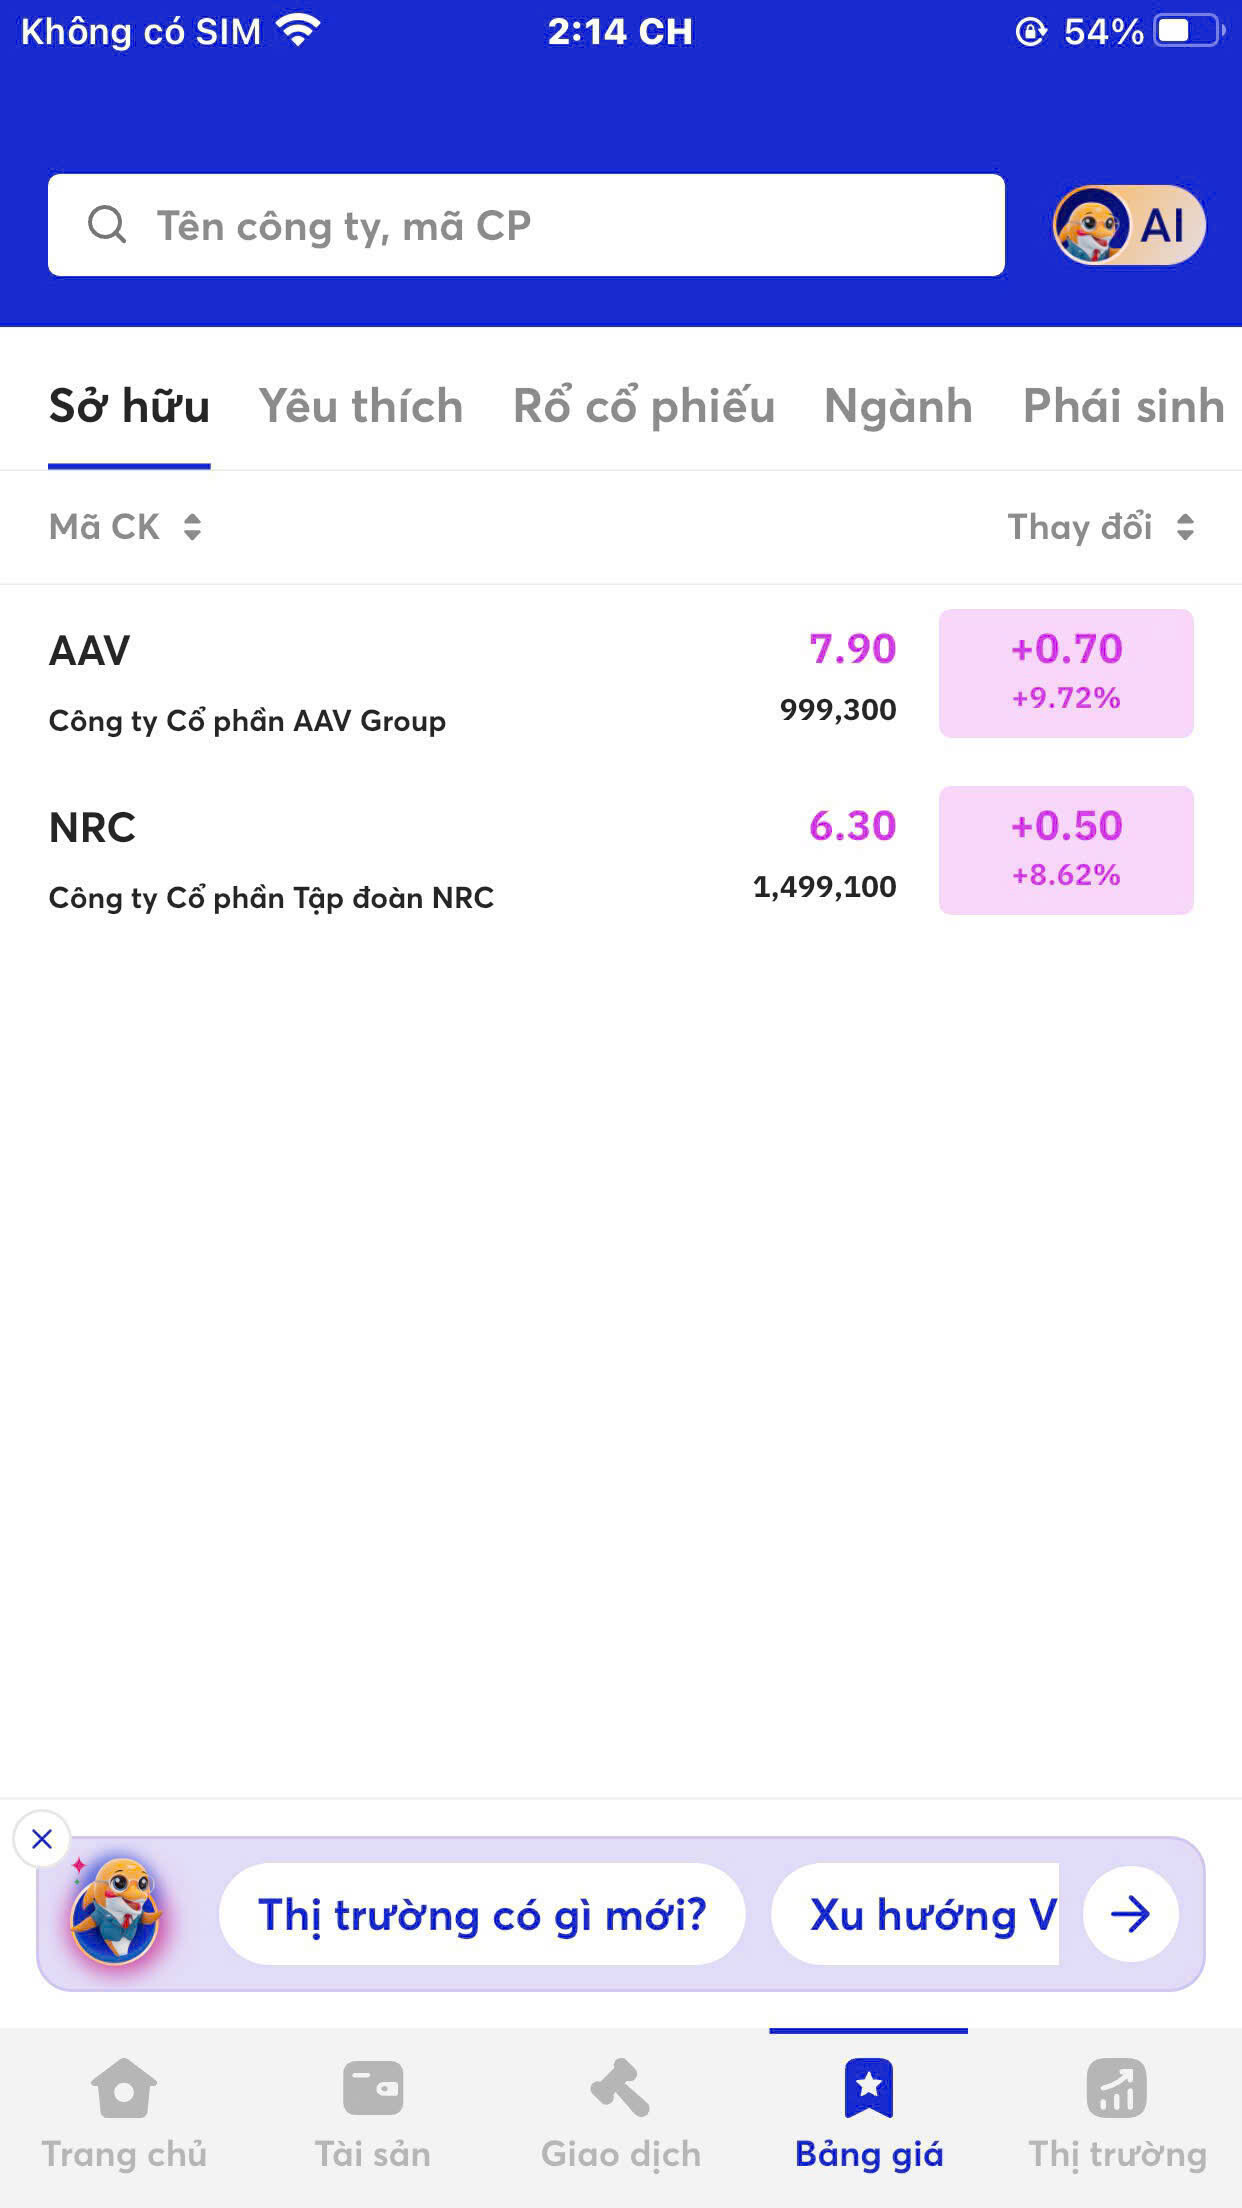
Task: Open Giao dịch gavel icon
Action: coord(620,2088)
